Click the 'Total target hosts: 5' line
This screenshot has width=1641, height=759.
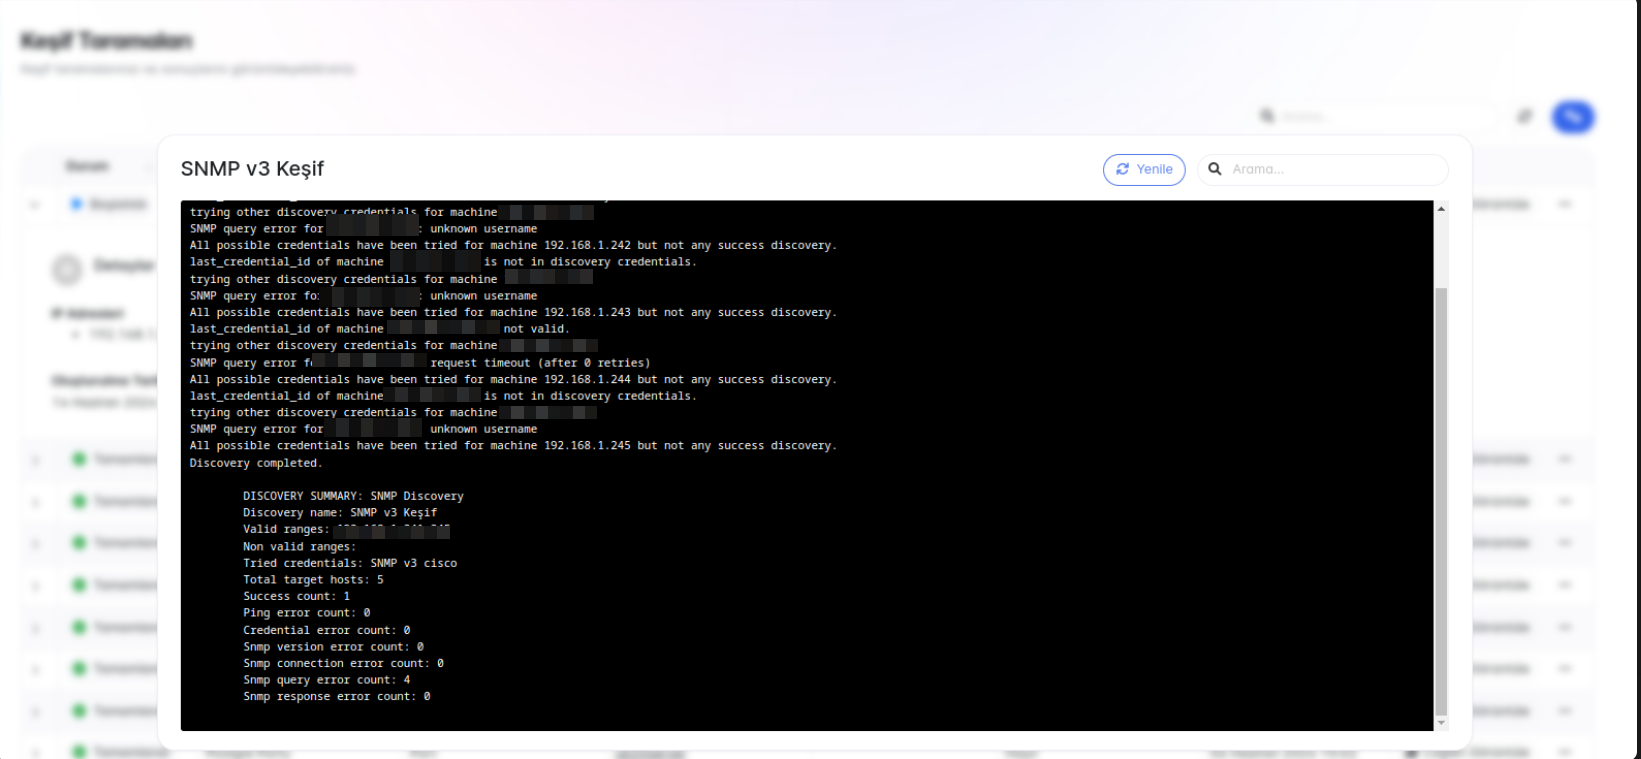[x=313, y=580]
